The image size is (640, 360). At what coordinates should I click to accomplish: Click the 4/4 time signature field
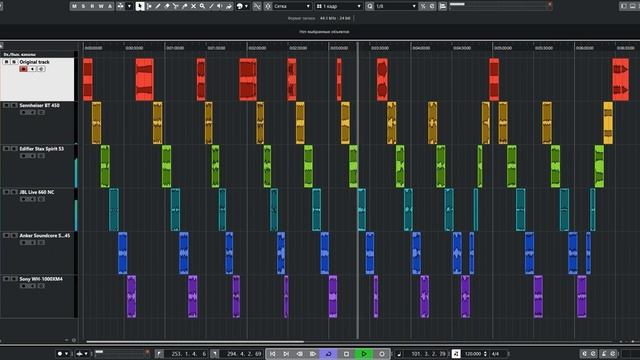[x=495, y=354]
